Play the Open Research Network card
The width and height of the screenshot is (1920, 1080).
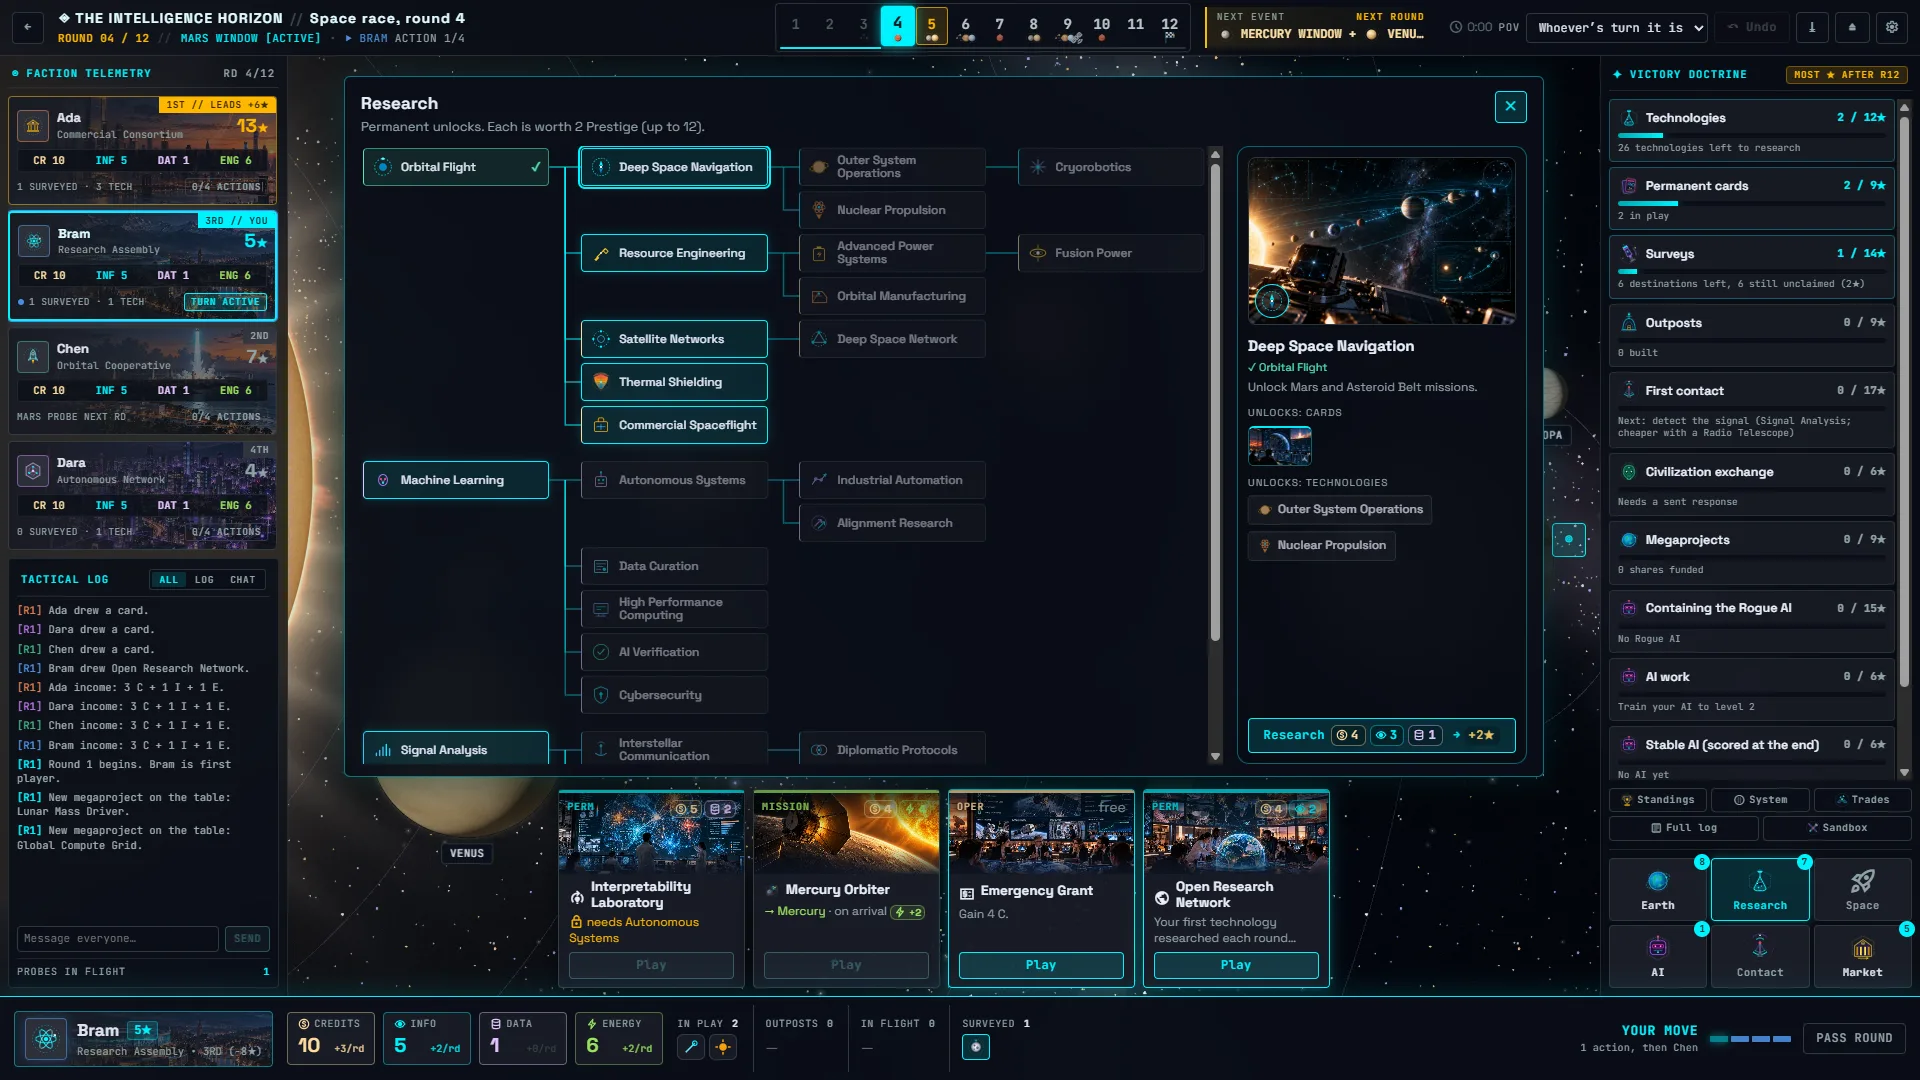(1235, 965)
